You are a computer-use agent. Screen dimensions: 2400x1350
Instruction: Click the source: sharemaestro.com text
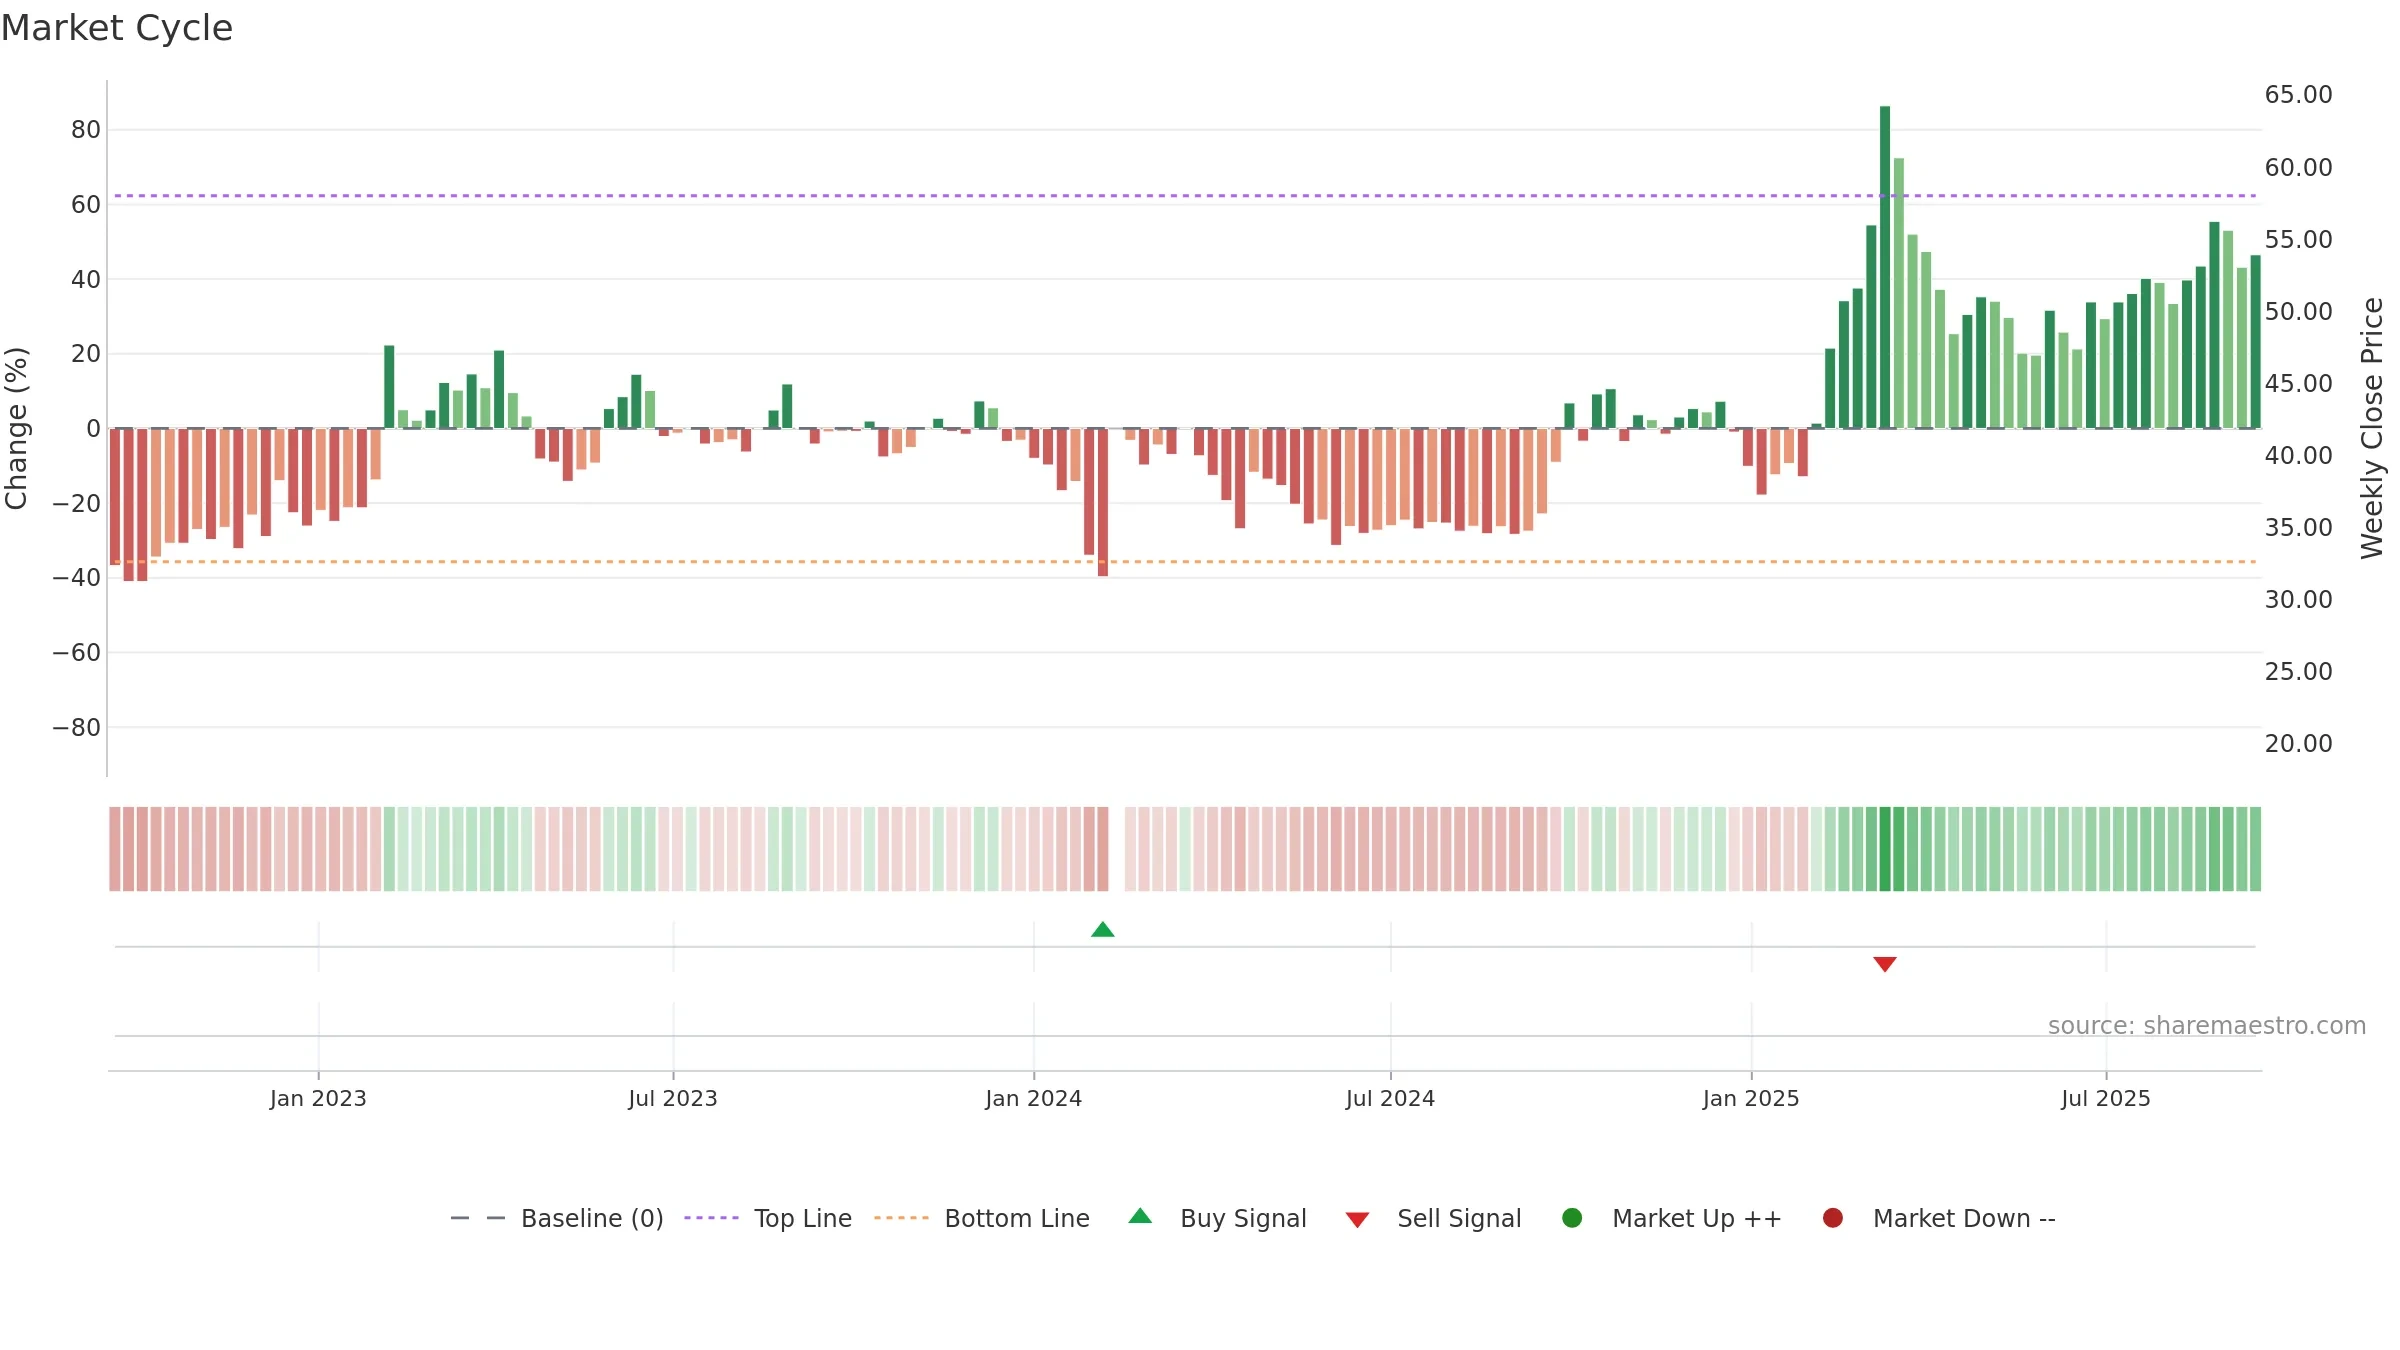click(2207, 1026)
